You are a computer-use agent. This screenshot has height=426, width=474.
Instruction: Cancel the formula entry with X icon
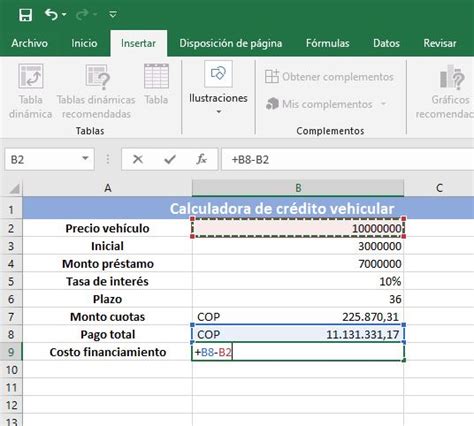138,159
